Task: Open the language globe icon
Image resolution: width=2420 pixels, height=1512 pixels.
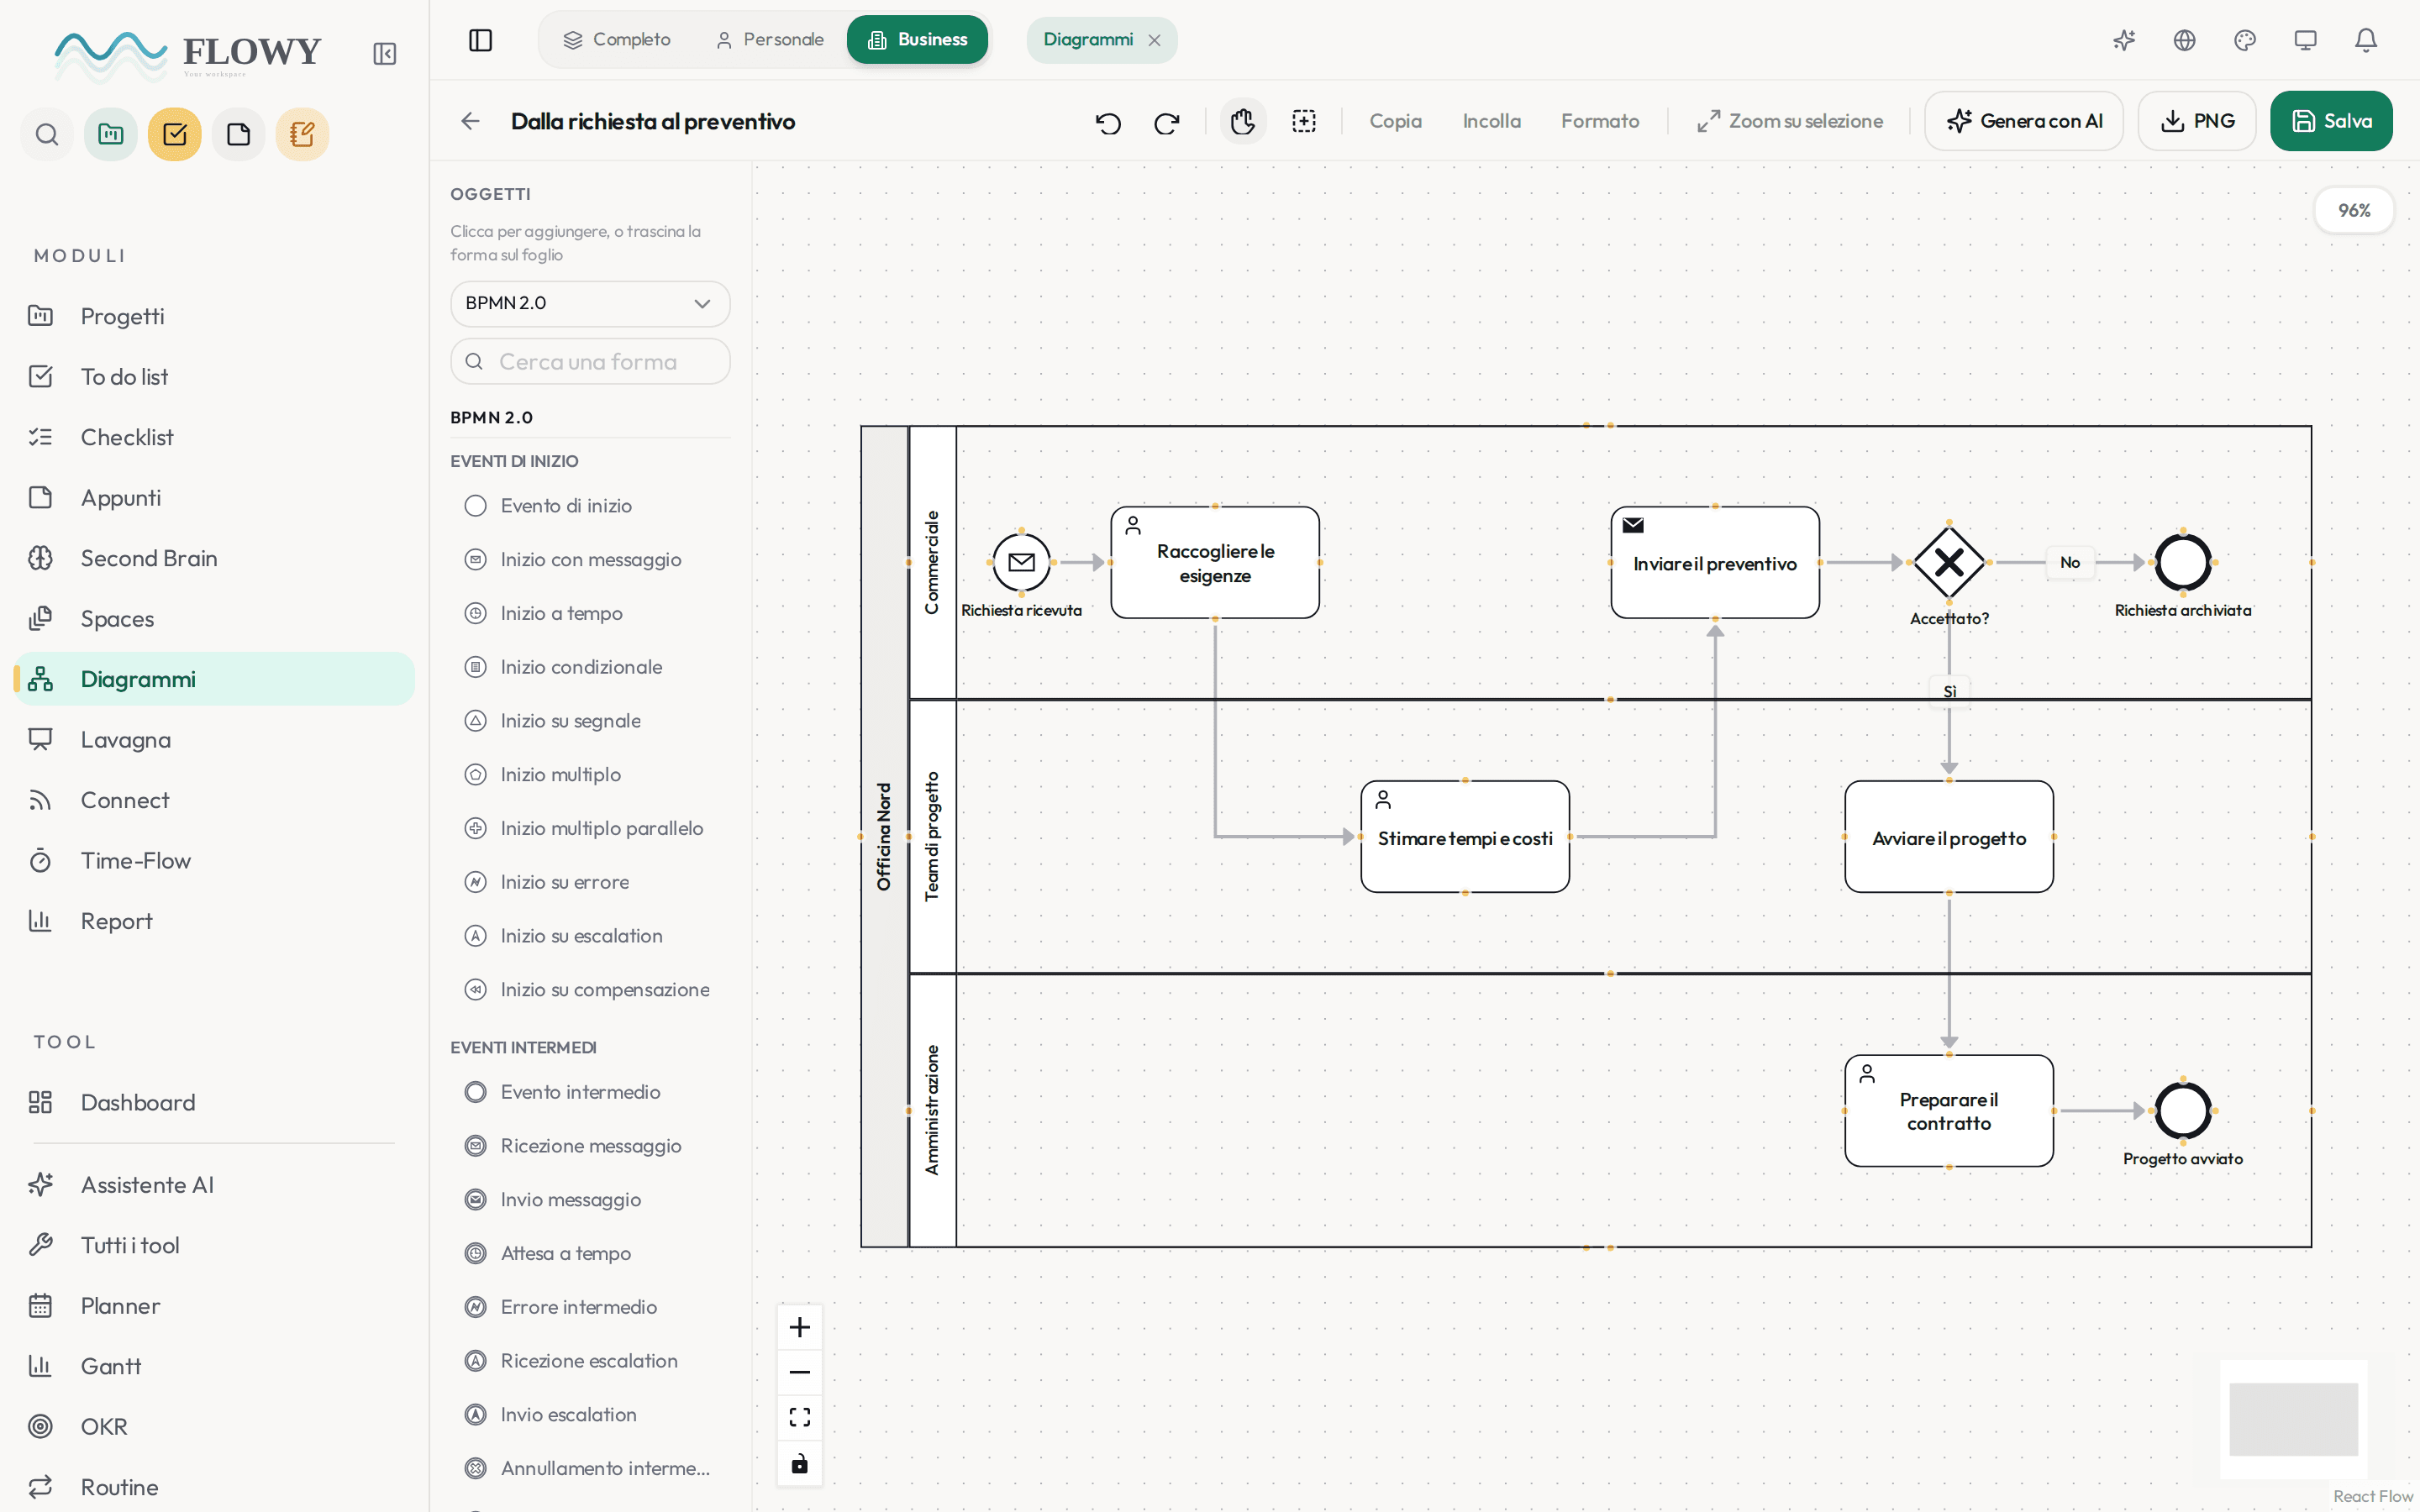Action: 2184,40
